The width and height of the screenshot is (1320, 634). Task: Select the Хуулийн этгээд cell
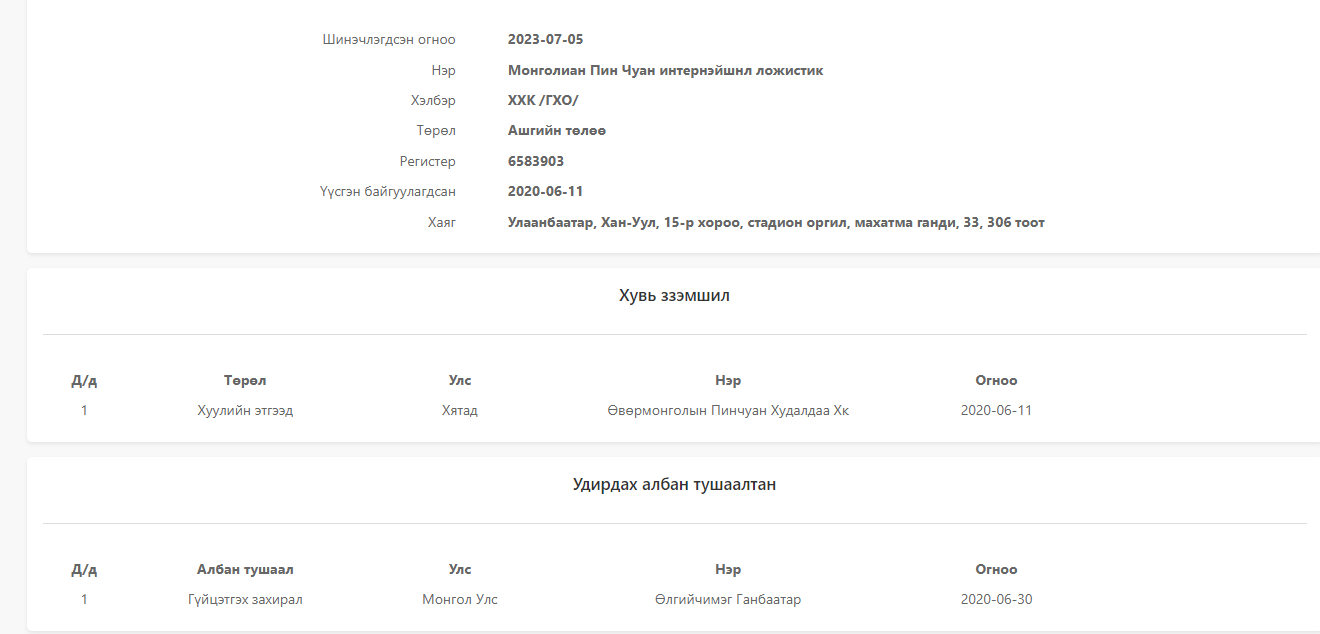click(245, 410)
